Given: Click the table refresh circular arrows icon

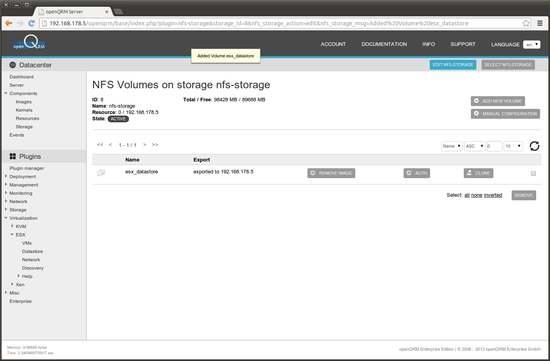Looking at the screenshot, I should click(534, 146).
